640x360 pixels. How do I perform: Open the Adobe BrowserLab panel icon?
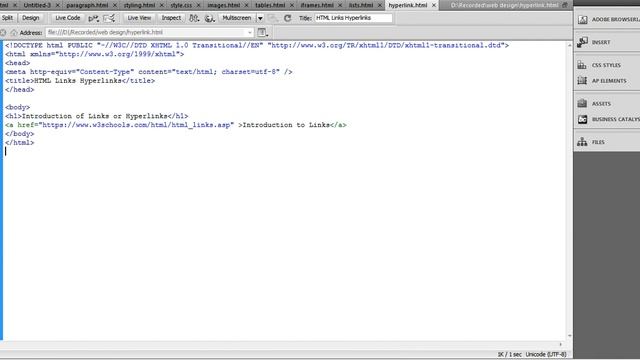click(582, 19)
